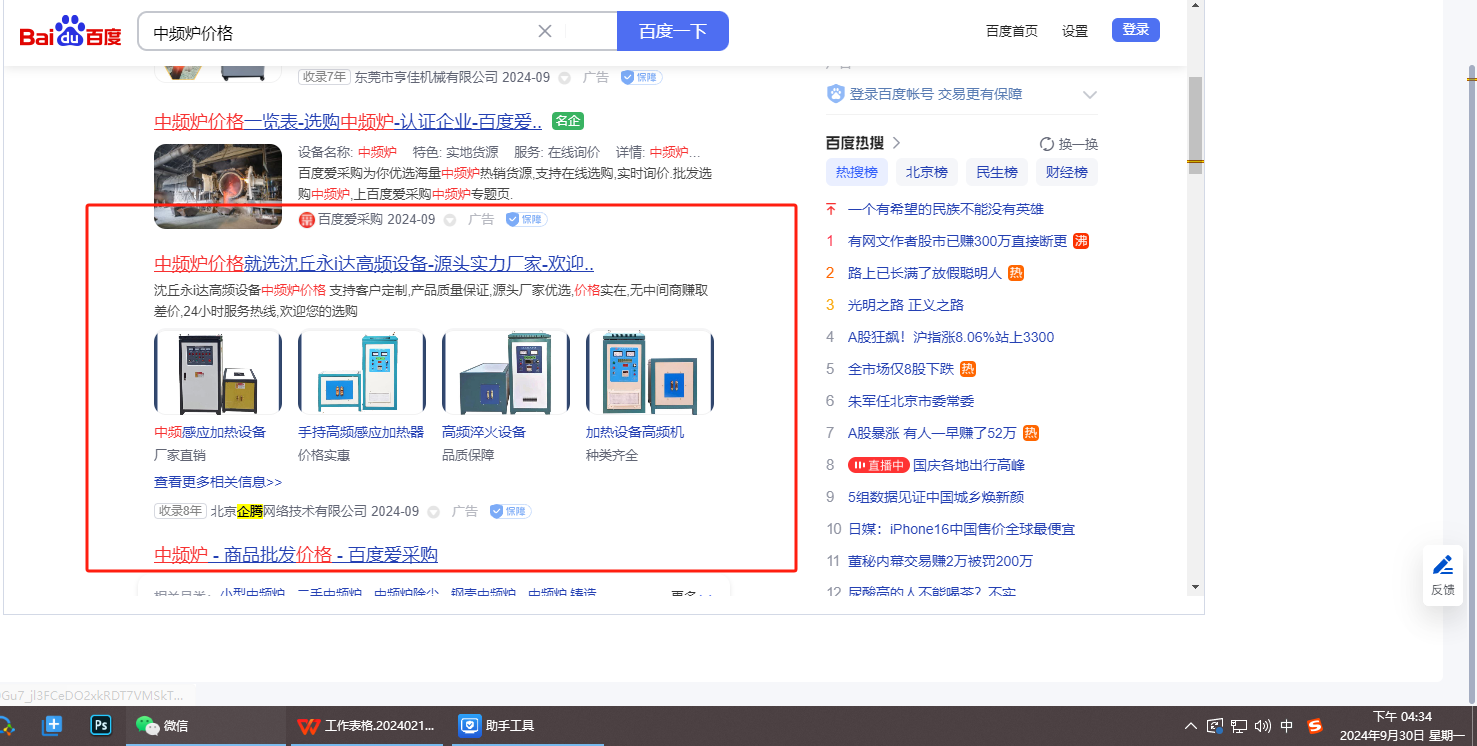
Task: Open 百度首页 in the top navigation
Action: pos(1012,31)
